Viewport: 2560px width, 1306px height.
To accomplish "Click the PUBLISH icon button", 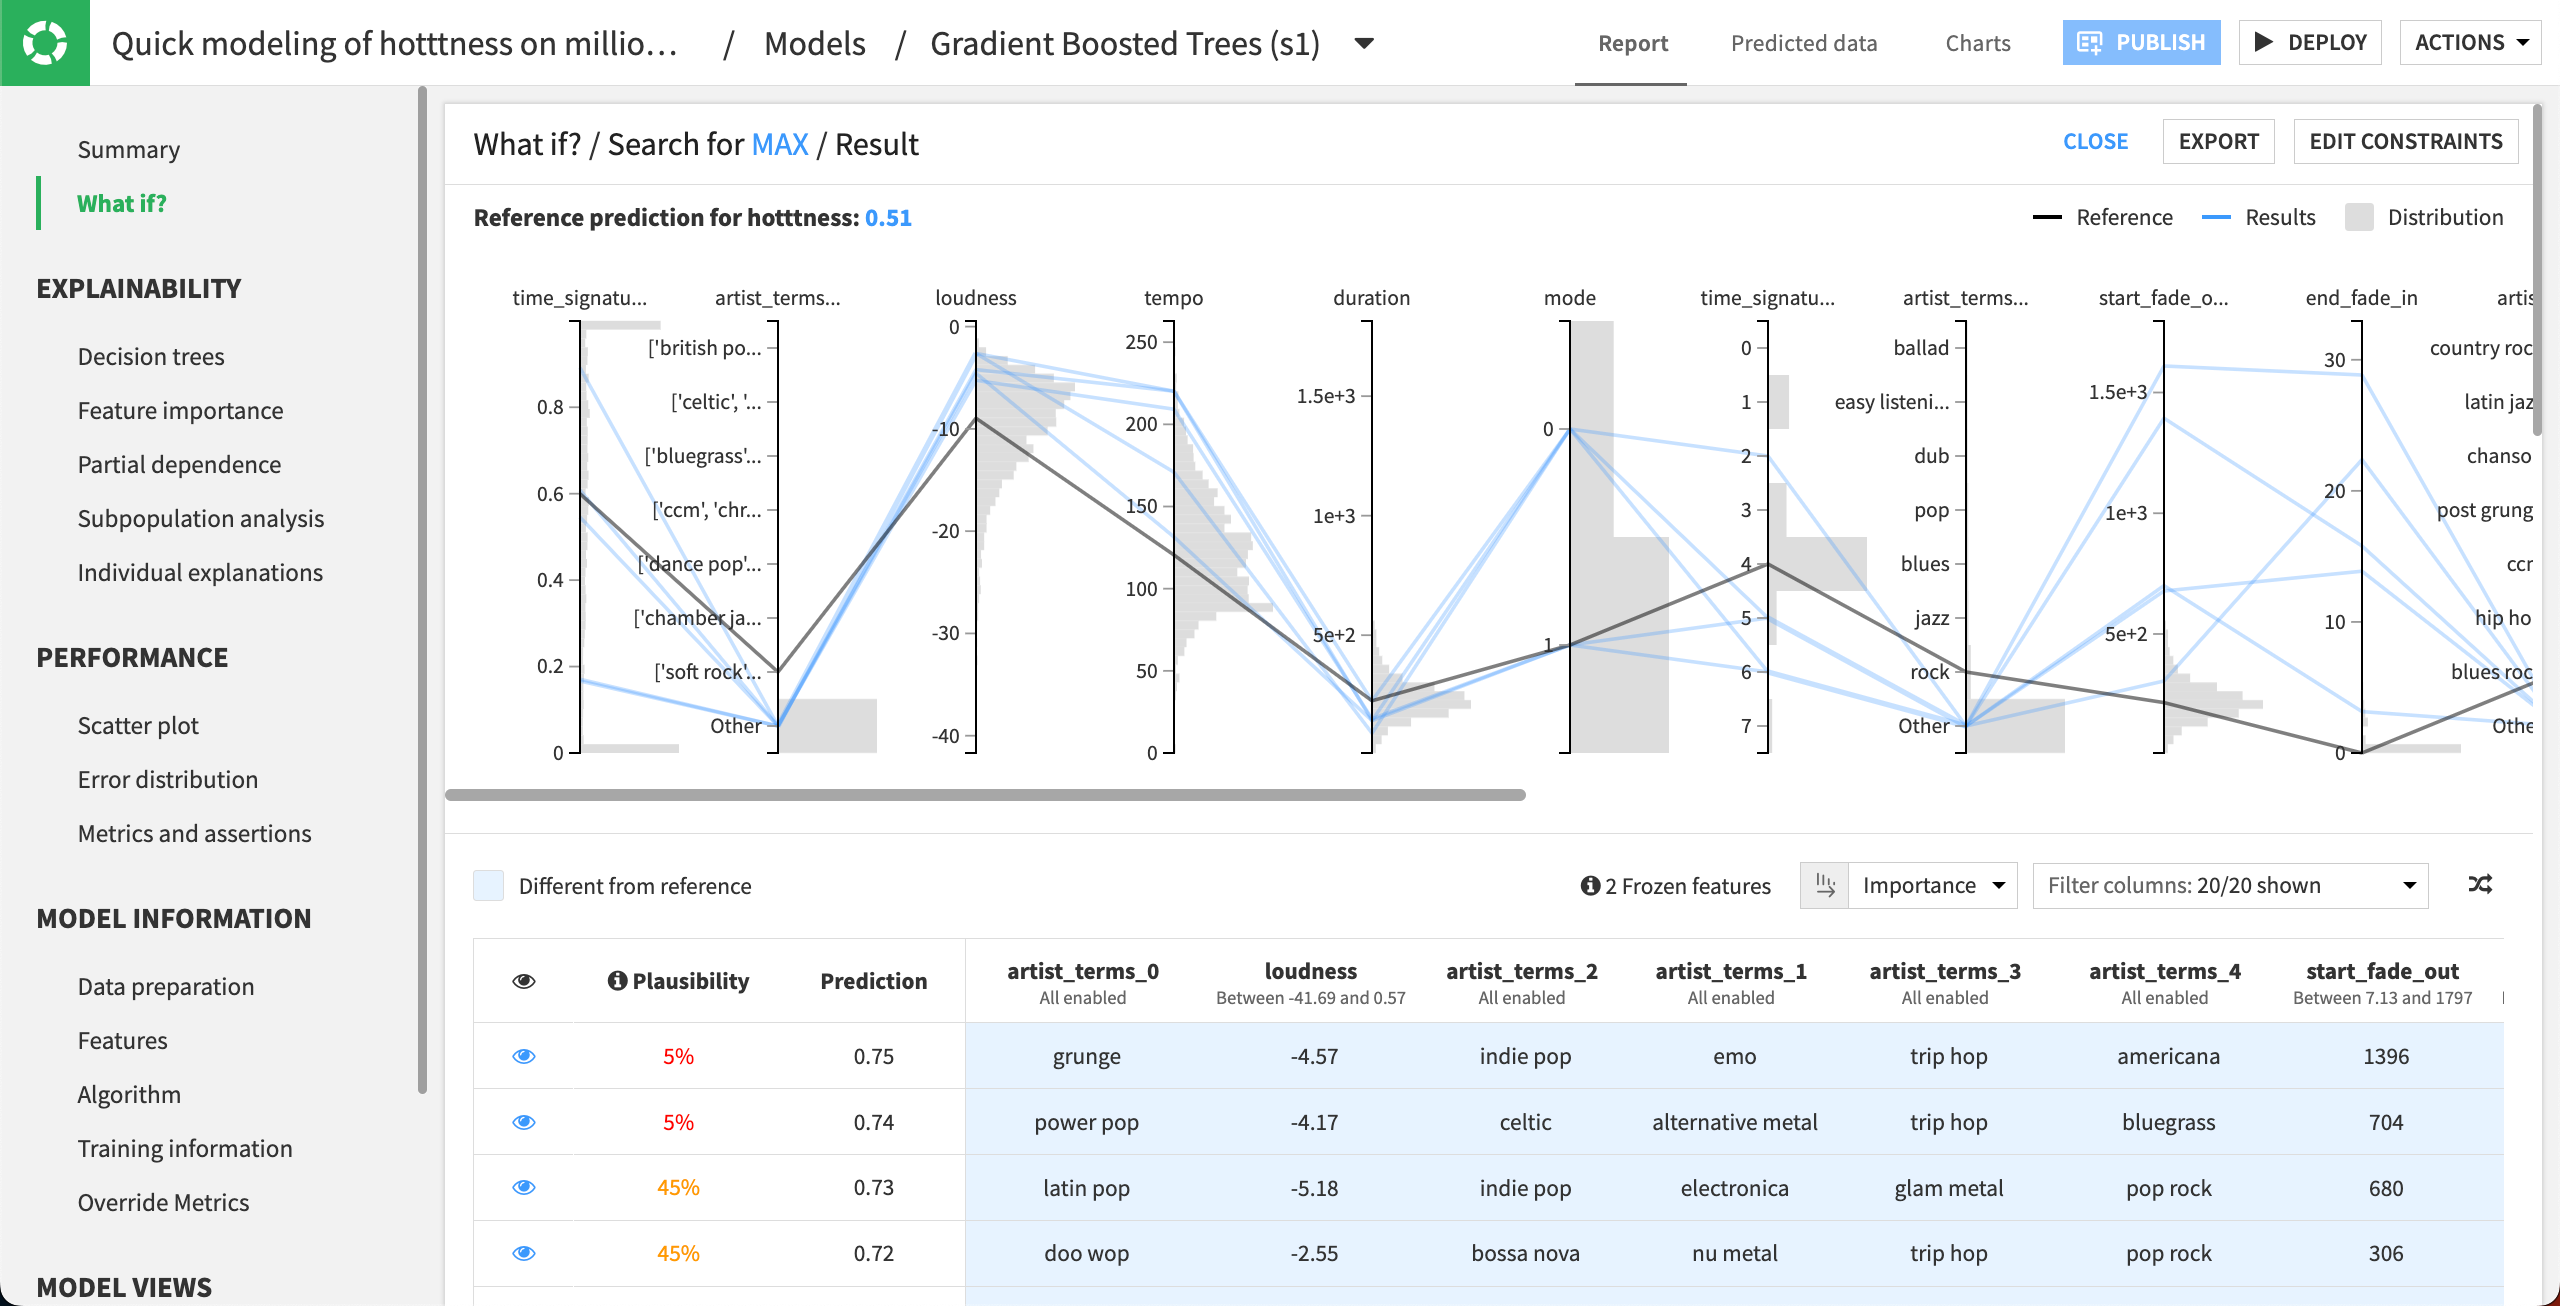I will pos(2089,42).
